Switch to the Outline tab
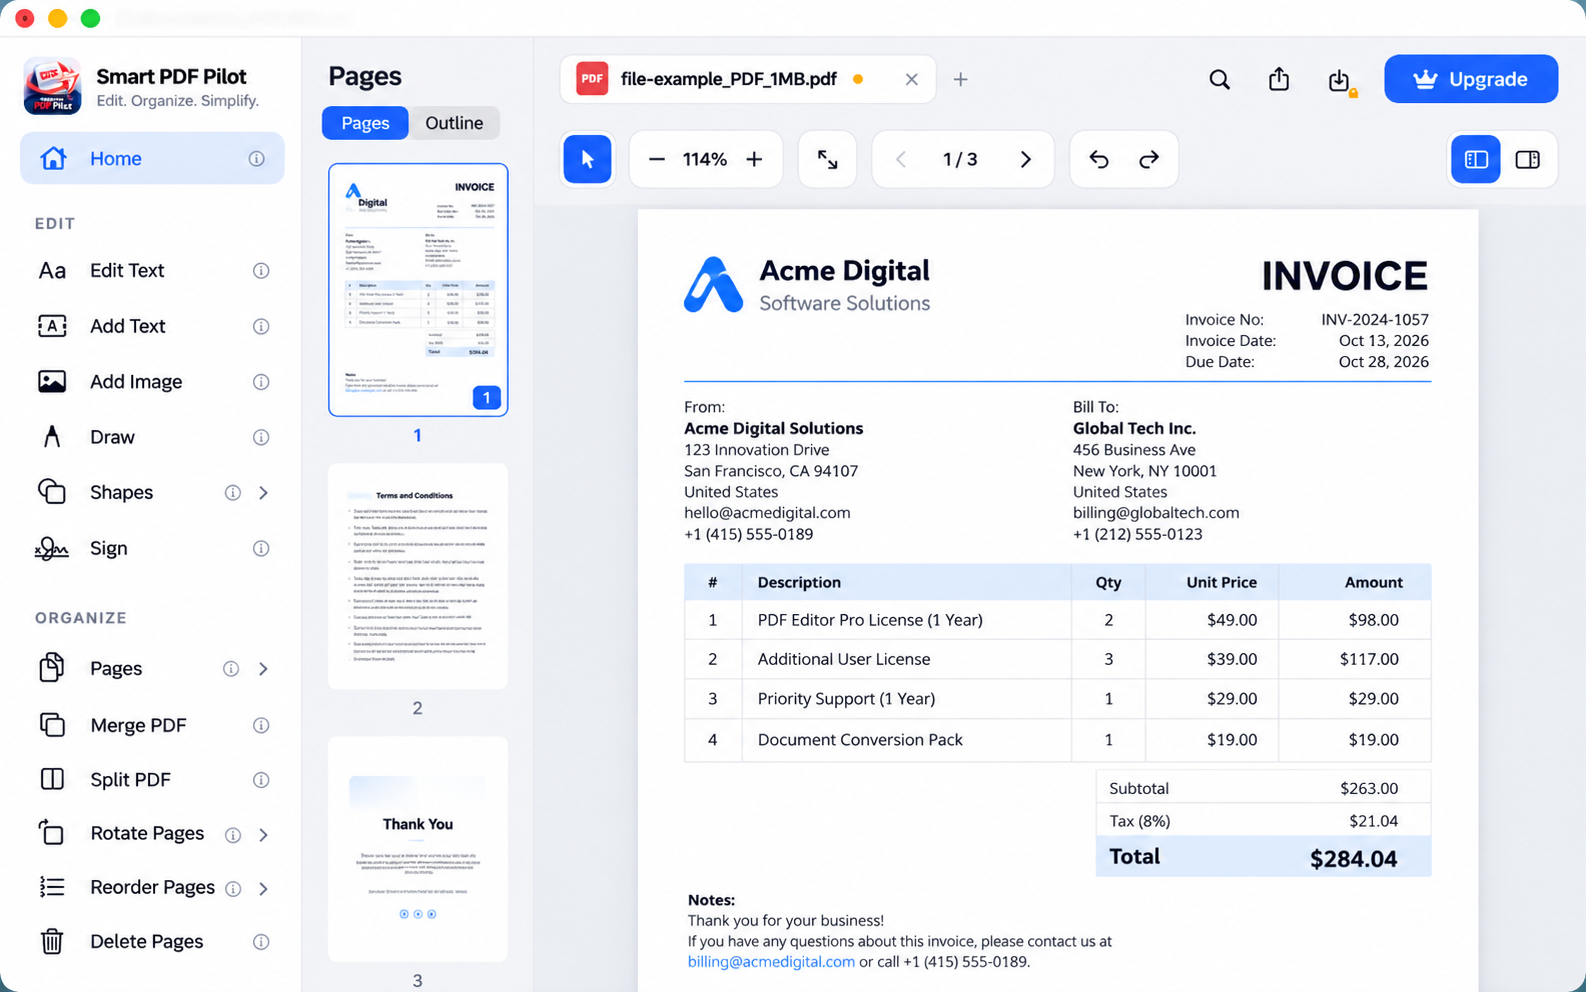The image size is (1586, 992). (454, 123)
